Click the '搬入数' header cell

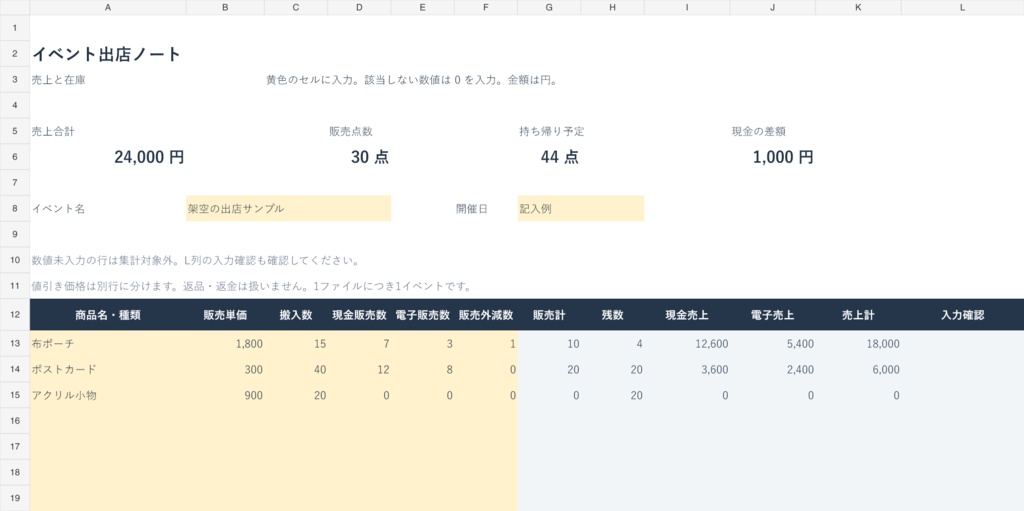(296, 315)
